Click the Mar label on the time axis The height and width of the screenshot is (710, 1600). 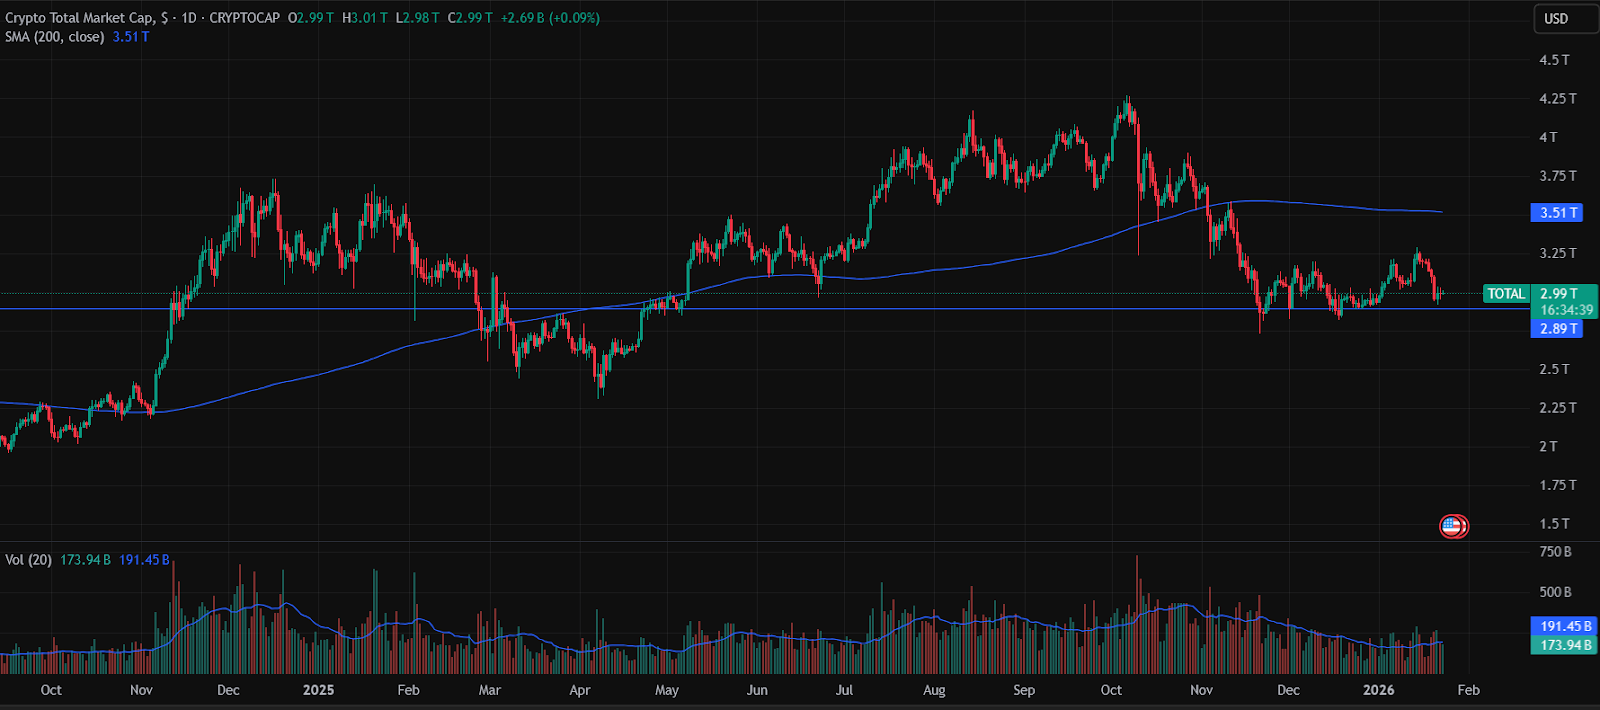490,690
